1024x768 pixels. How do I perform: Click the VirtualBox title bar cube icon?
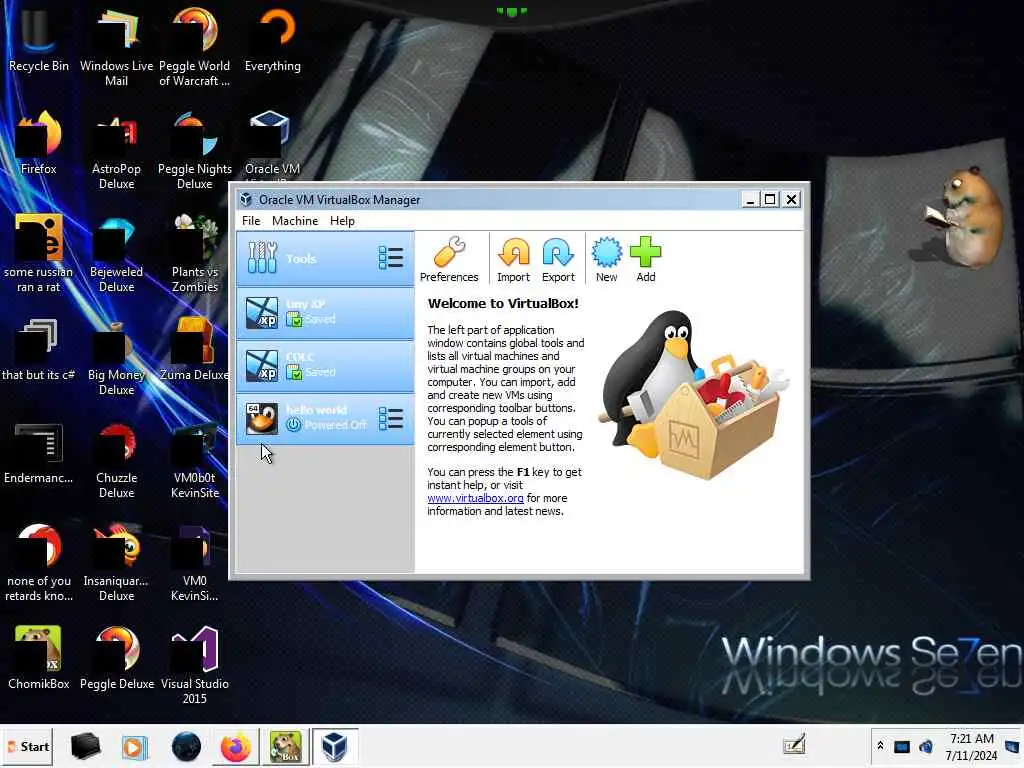pyautogui.click(x=246, y=200)
